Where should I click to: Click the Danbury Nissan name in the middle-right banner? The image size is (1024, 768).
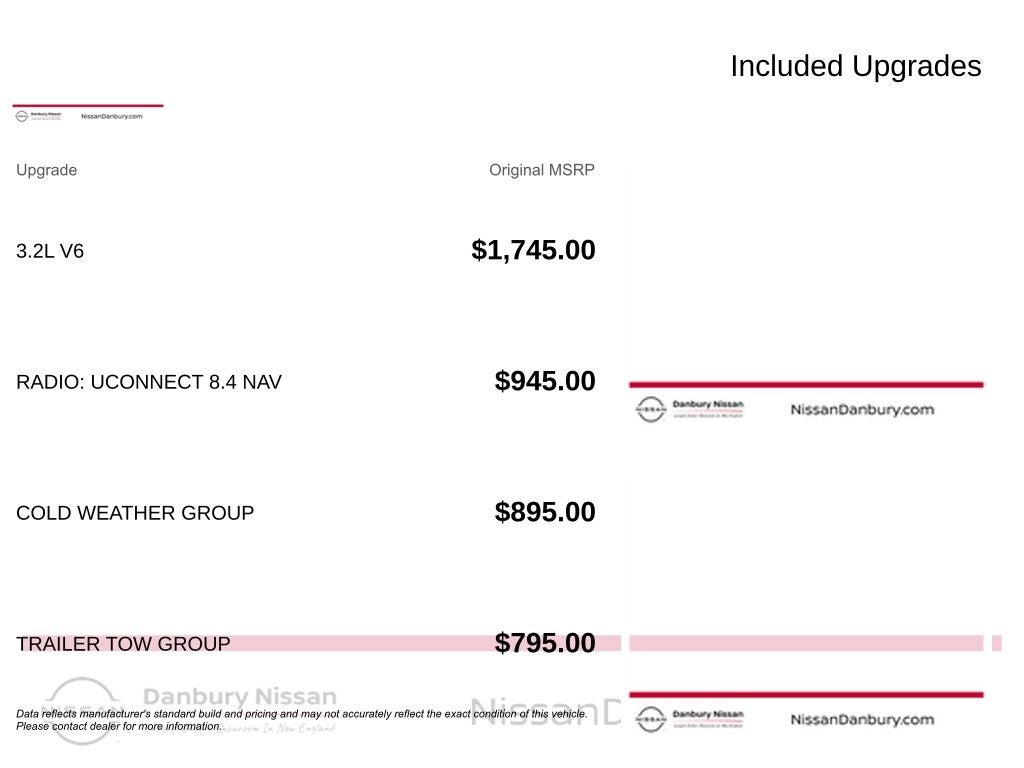(x=708, y=405)
